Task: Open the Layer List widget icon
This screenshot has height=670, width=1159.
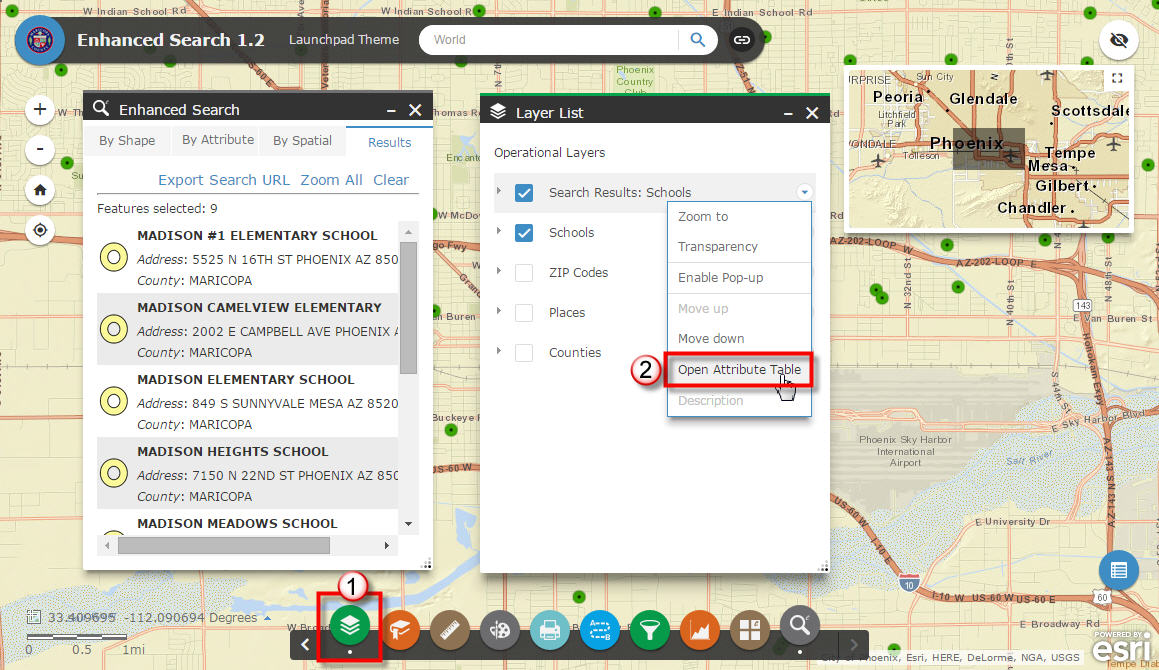Action: pos(350,626)
